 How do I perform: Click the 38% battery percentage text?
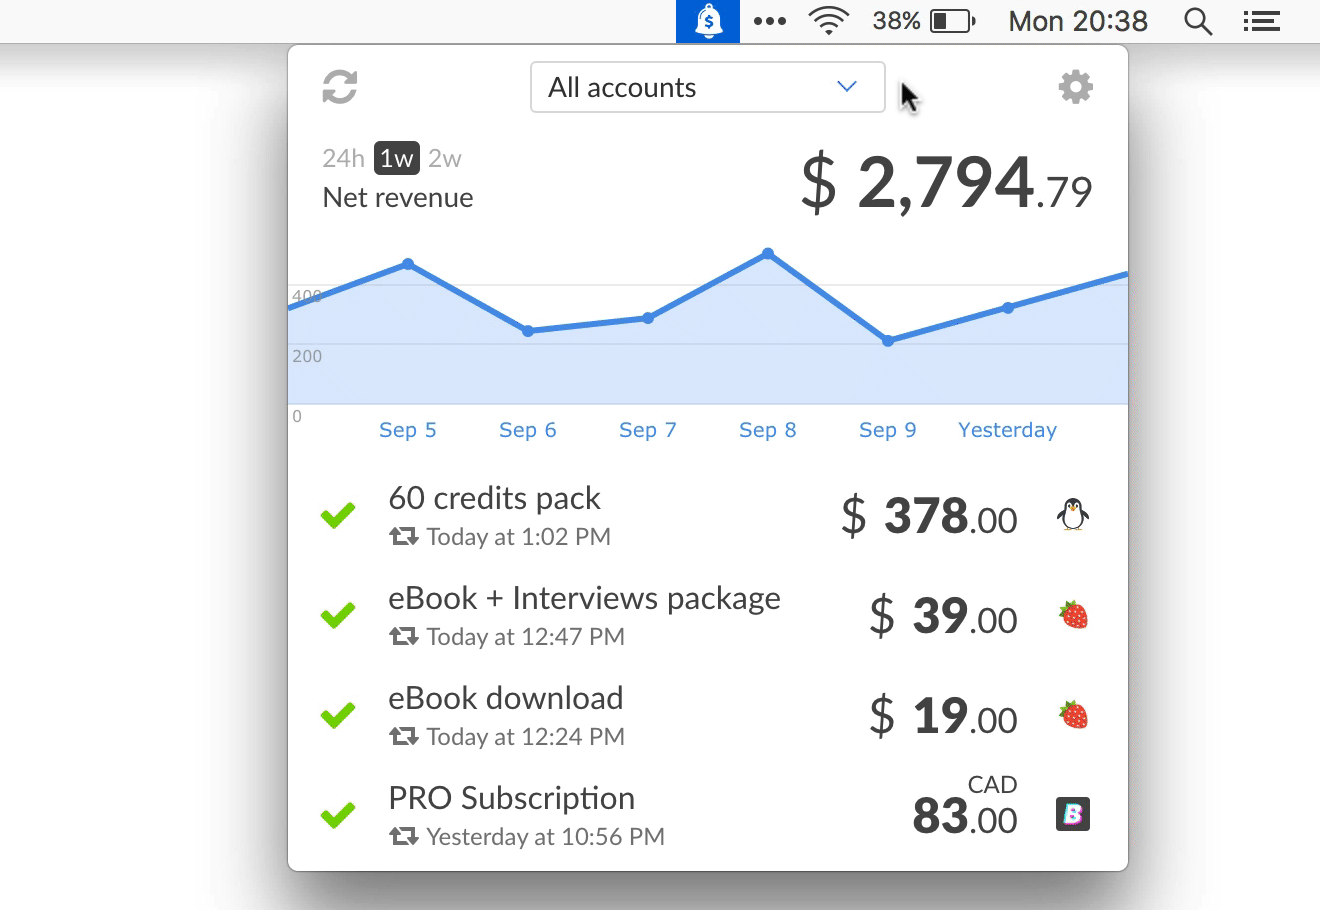896,21
